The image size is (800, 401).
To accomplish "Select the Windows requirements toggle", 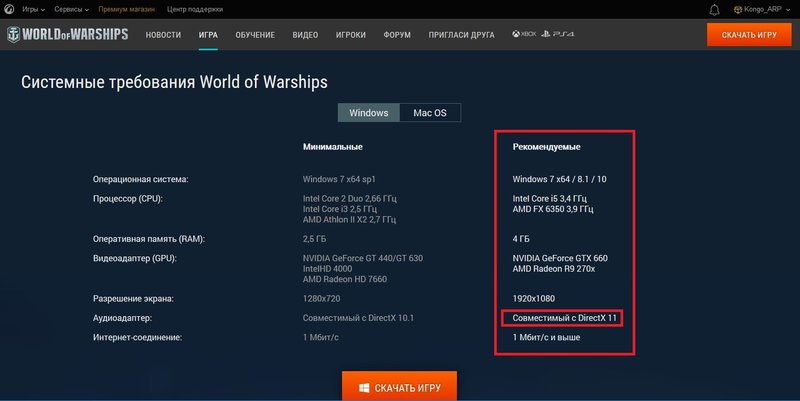I will click(x=368, y=113).
